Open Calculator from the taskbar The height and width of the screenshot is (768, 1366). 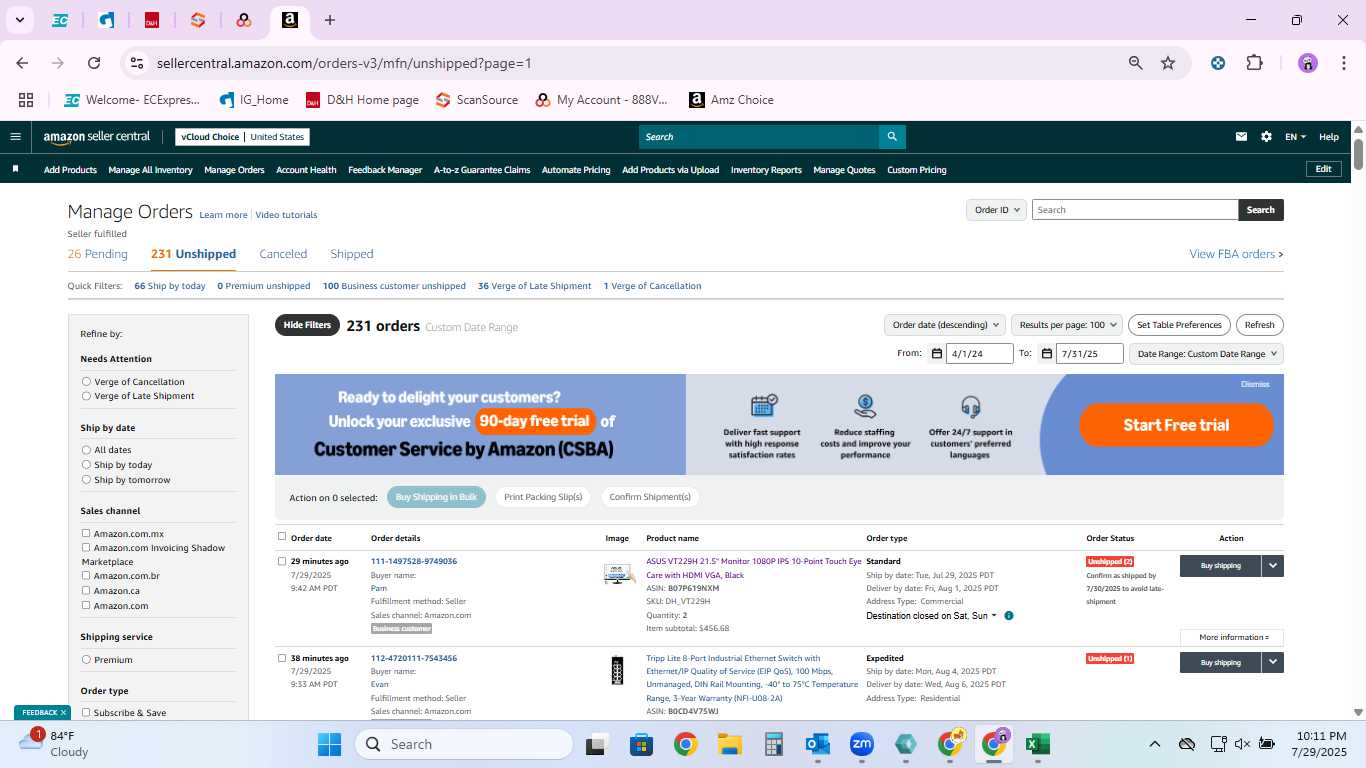pos(773,744)
